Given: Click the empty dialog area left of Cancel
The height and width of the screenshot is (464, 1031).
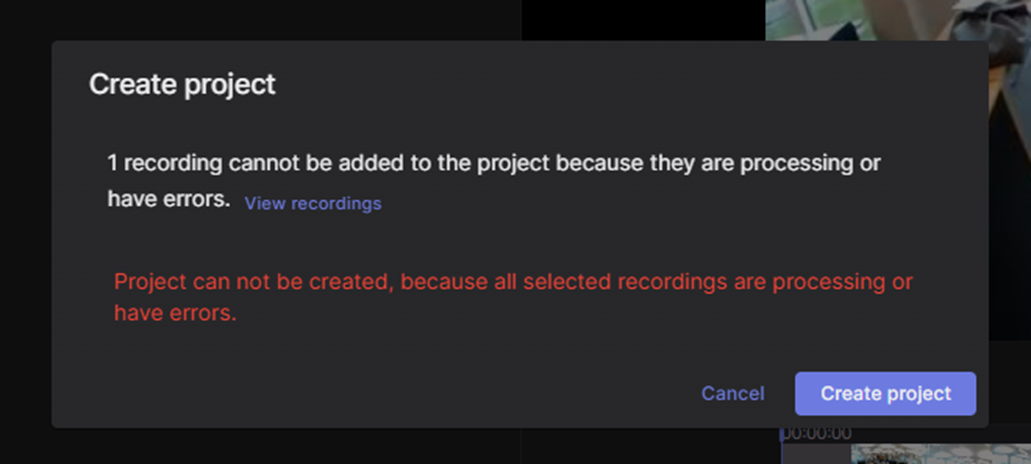Looking at the screenshot, I should 395,393.
